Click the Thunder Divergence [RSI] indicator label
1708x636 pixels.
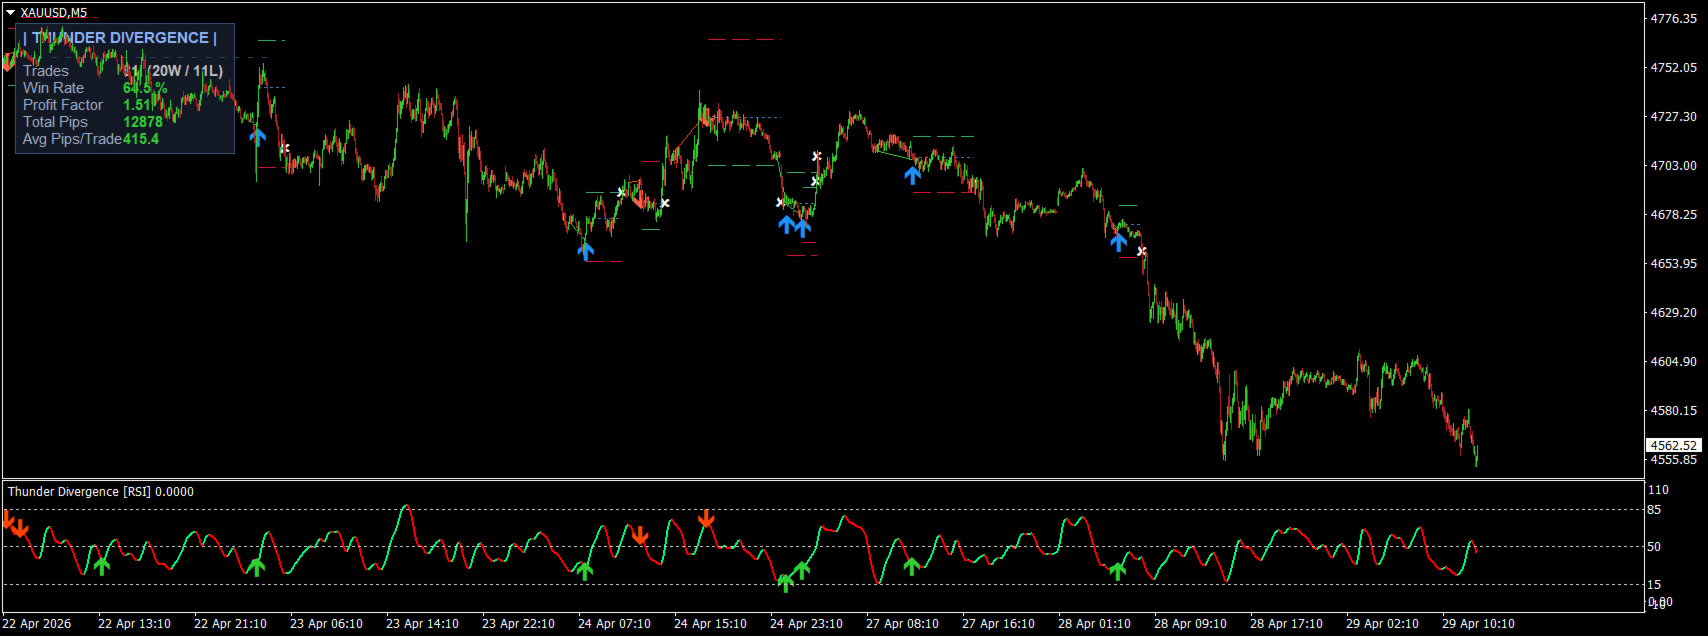click(x=101, y=492)
